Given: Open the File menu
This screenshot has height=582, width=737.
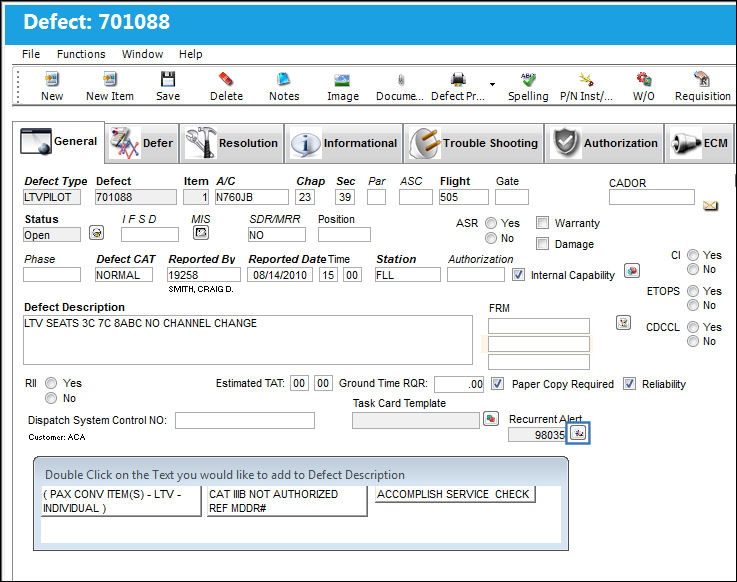Looking at the screenshot, I should click(31, 54).
